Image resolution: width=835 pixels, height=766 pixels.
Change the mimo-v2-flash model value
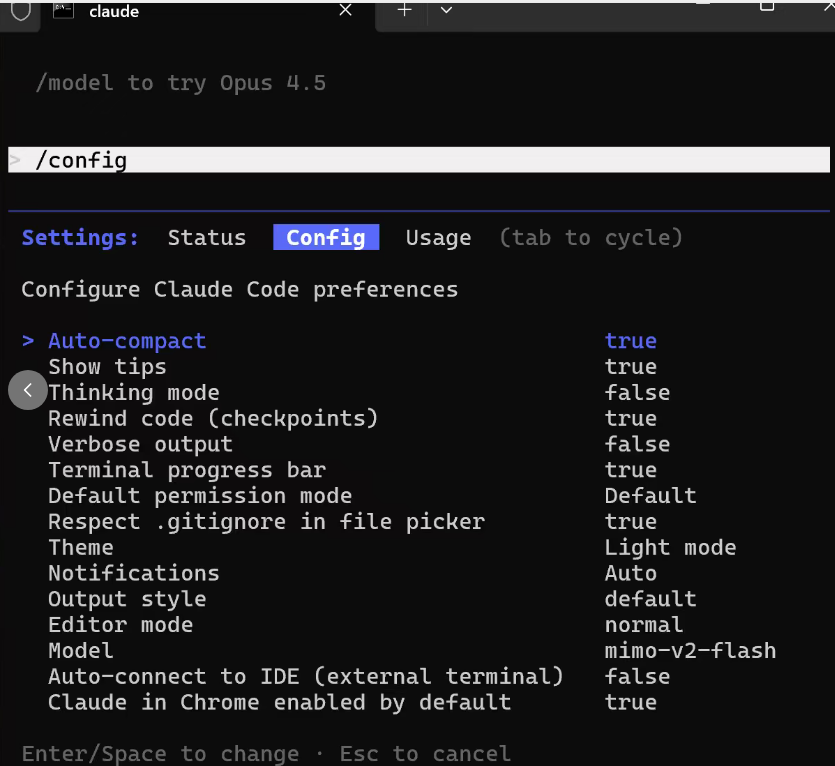click(690, 651)
